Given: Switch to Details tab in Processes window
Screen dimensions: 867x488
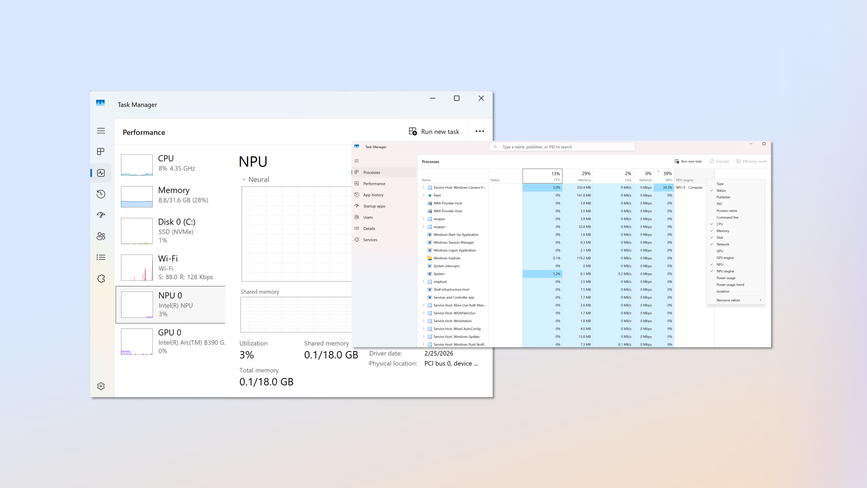Looking at the screenshot, I should 384,228.
